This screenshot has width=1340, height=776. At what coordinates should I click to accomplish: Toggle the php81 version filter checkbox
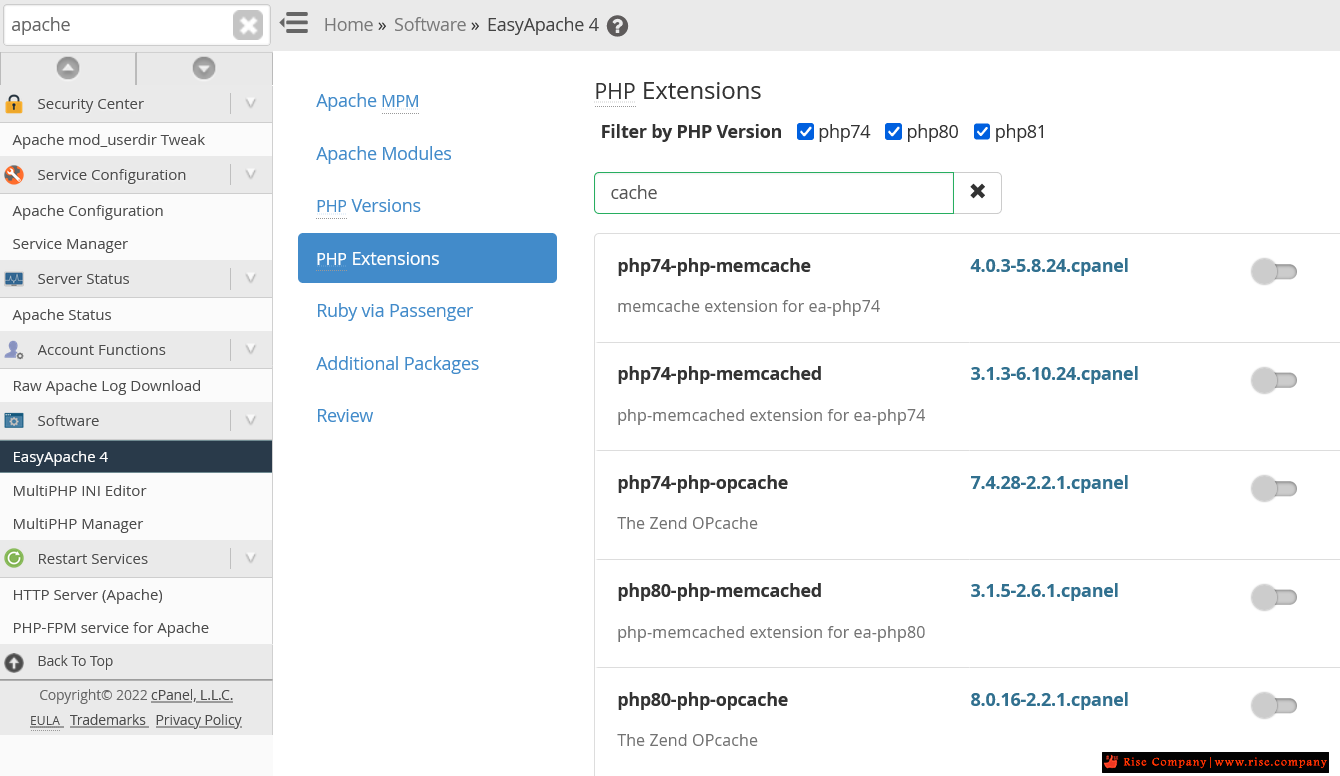click(x=982, y=132)
